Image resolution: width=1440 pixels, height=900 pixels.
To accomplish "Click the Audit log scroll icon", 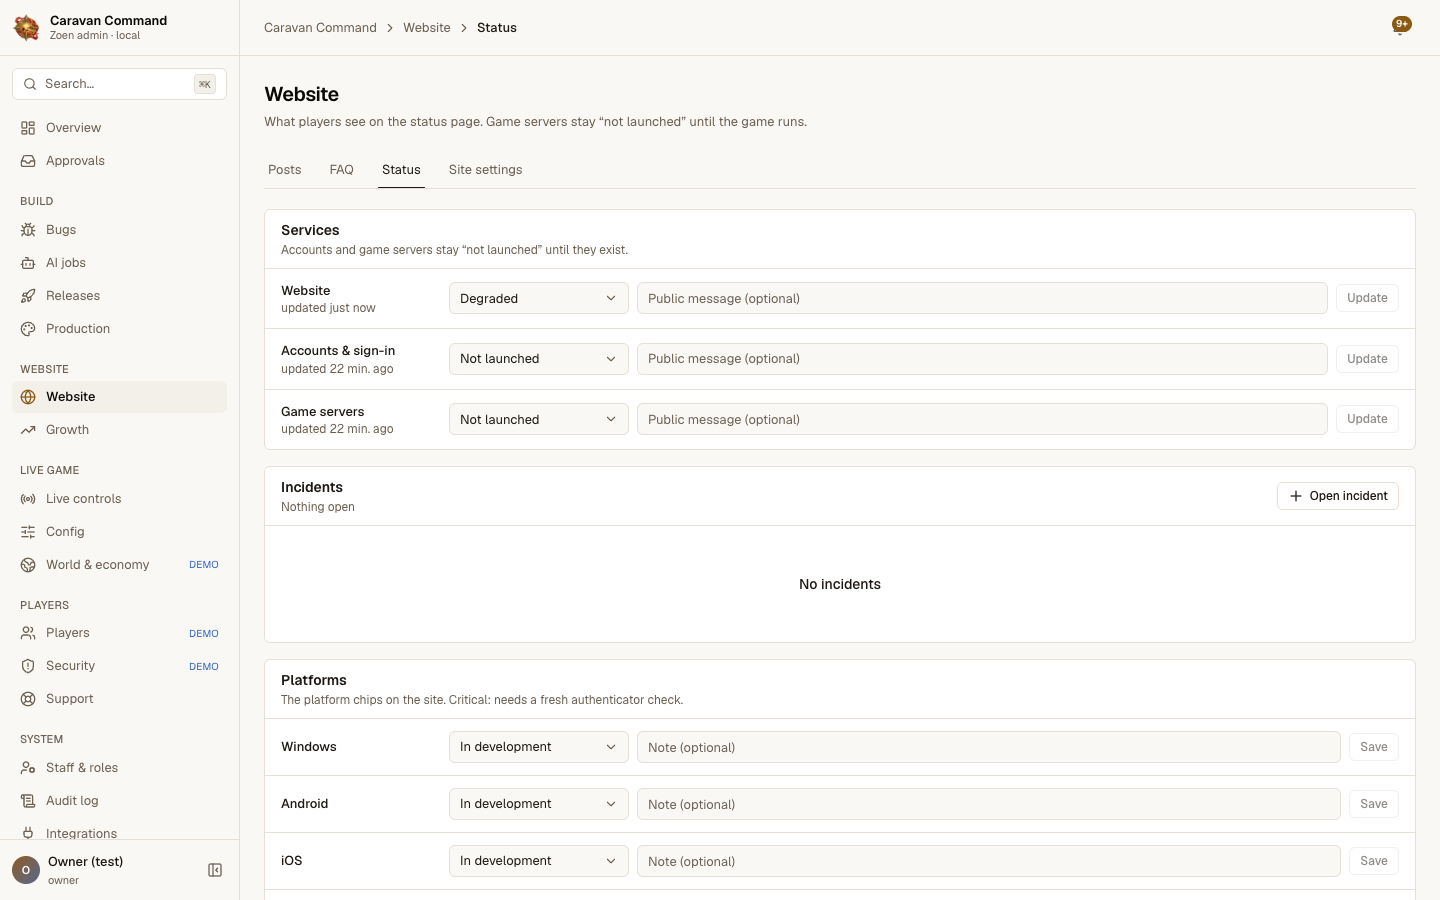I will coord(28,801).
